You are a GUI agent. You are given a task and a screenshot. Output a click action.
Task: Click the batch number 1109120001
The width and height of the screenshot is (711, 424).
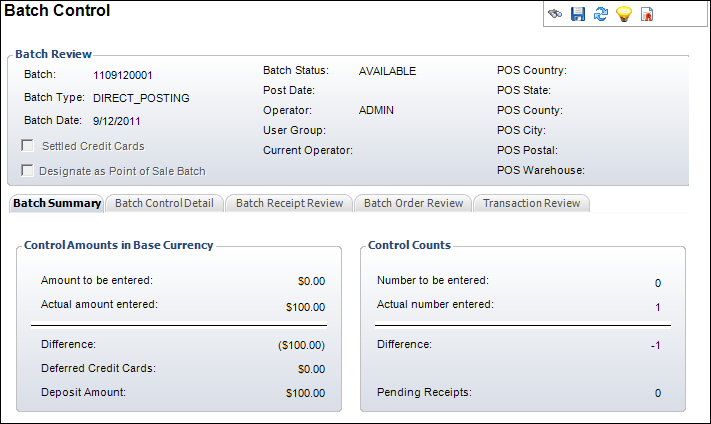(x=123, y=75)
